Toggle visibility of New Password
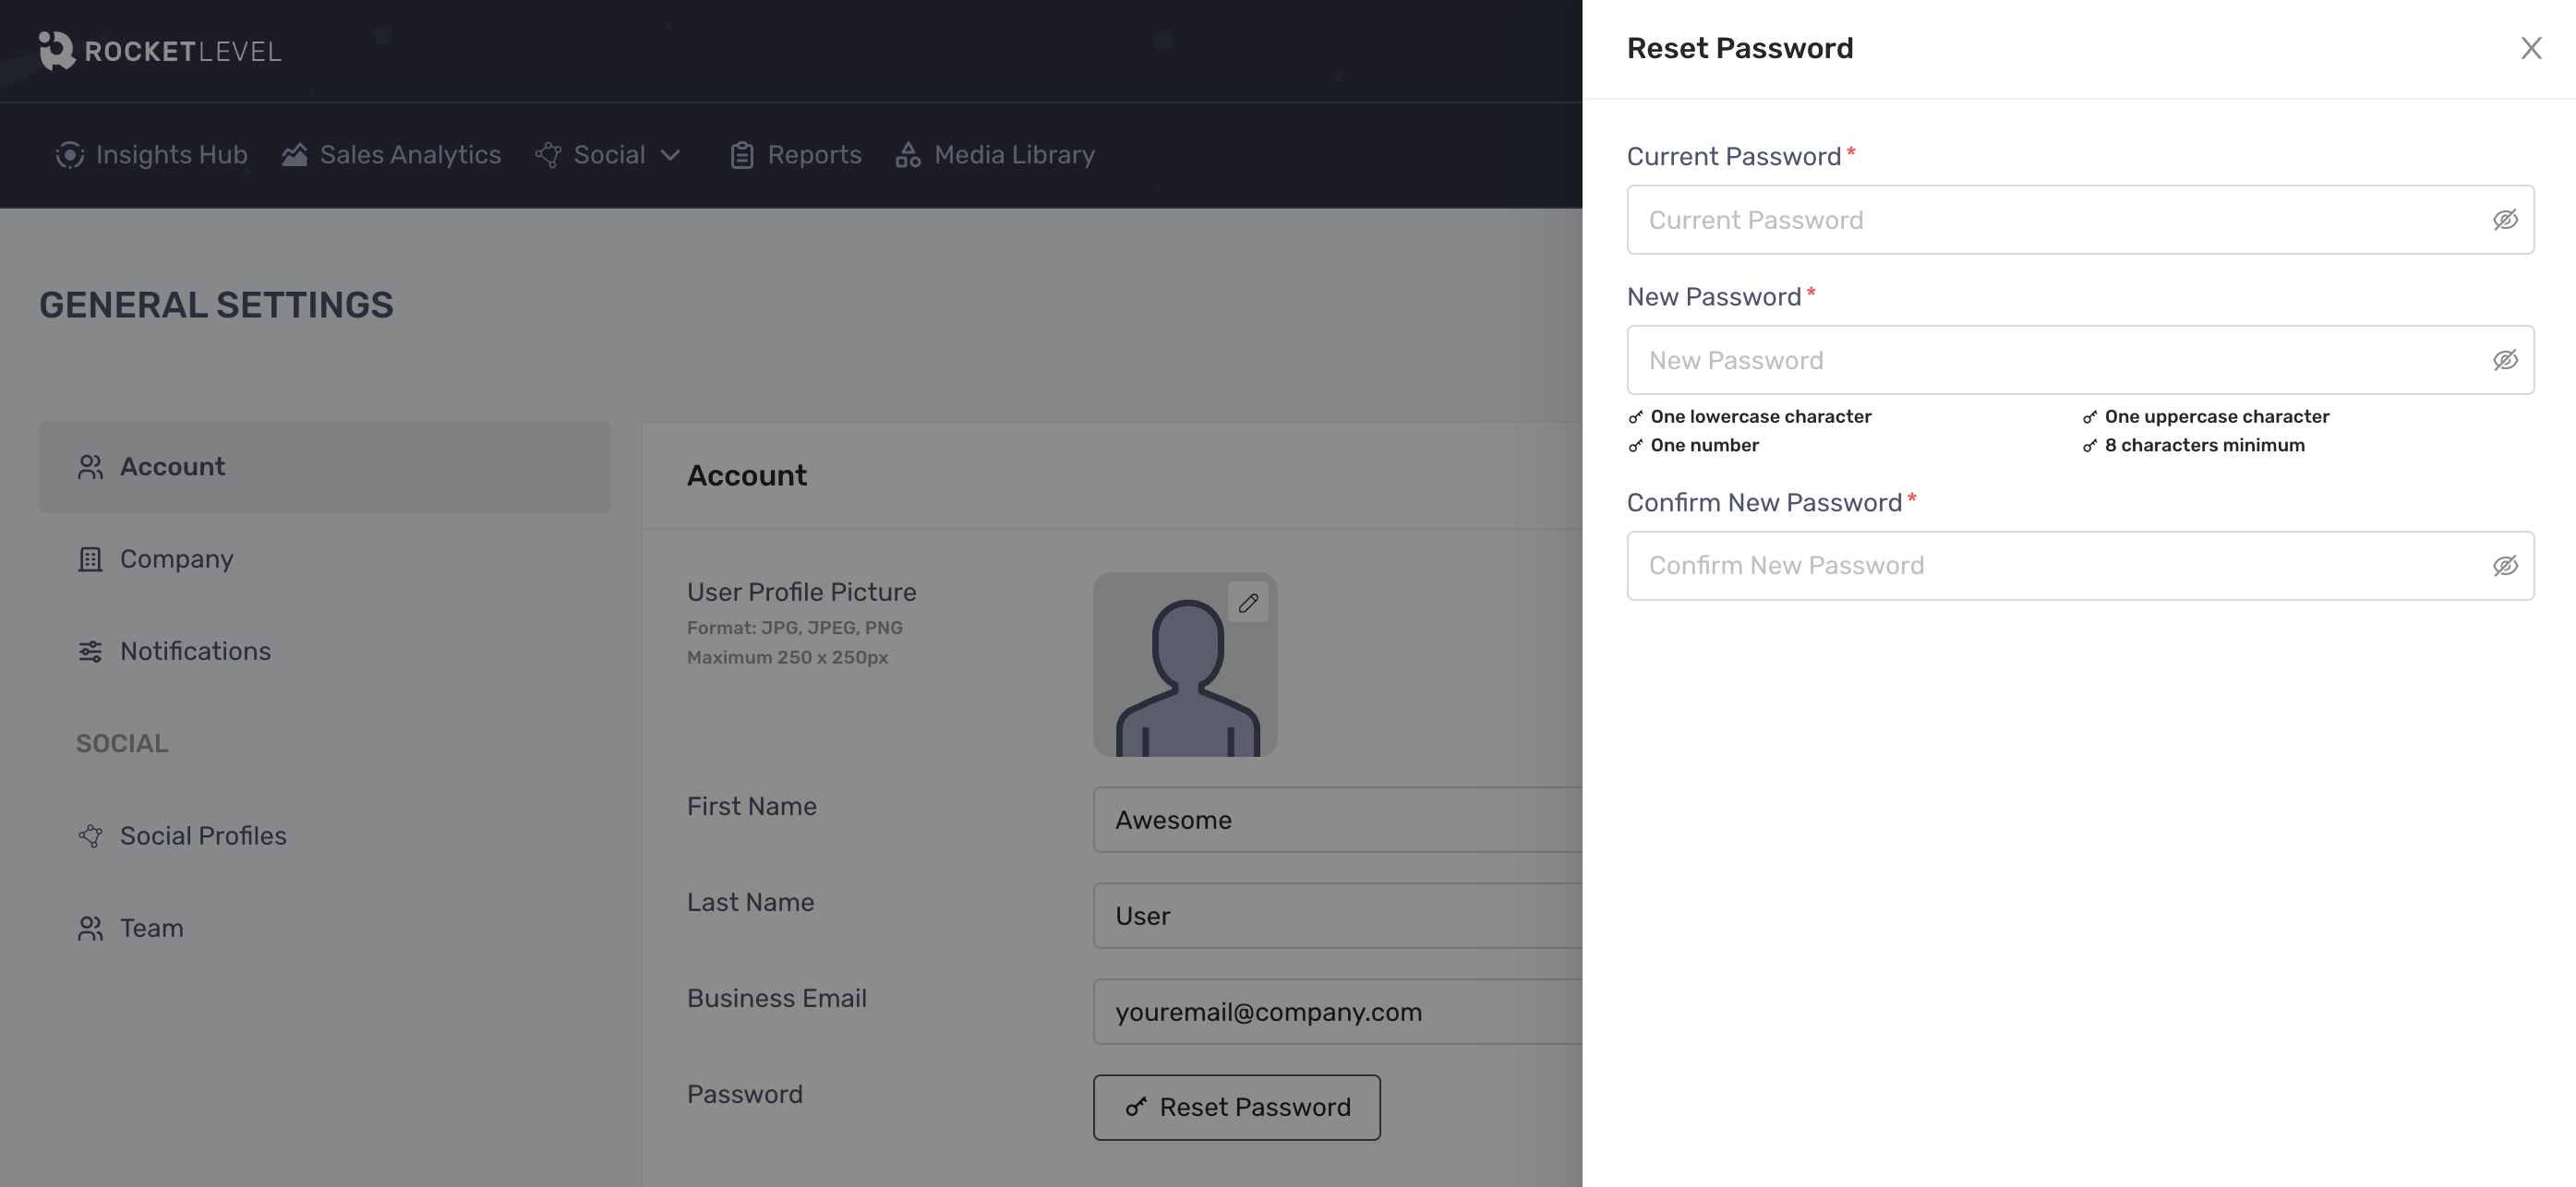Screen dimensions: 2576x1187 click(2505, 360)
